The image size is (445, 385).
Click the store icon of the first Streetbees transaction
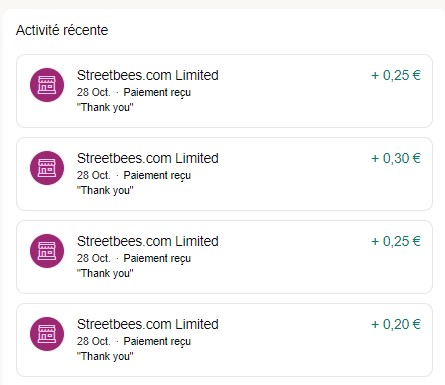(x=47, y=85)
